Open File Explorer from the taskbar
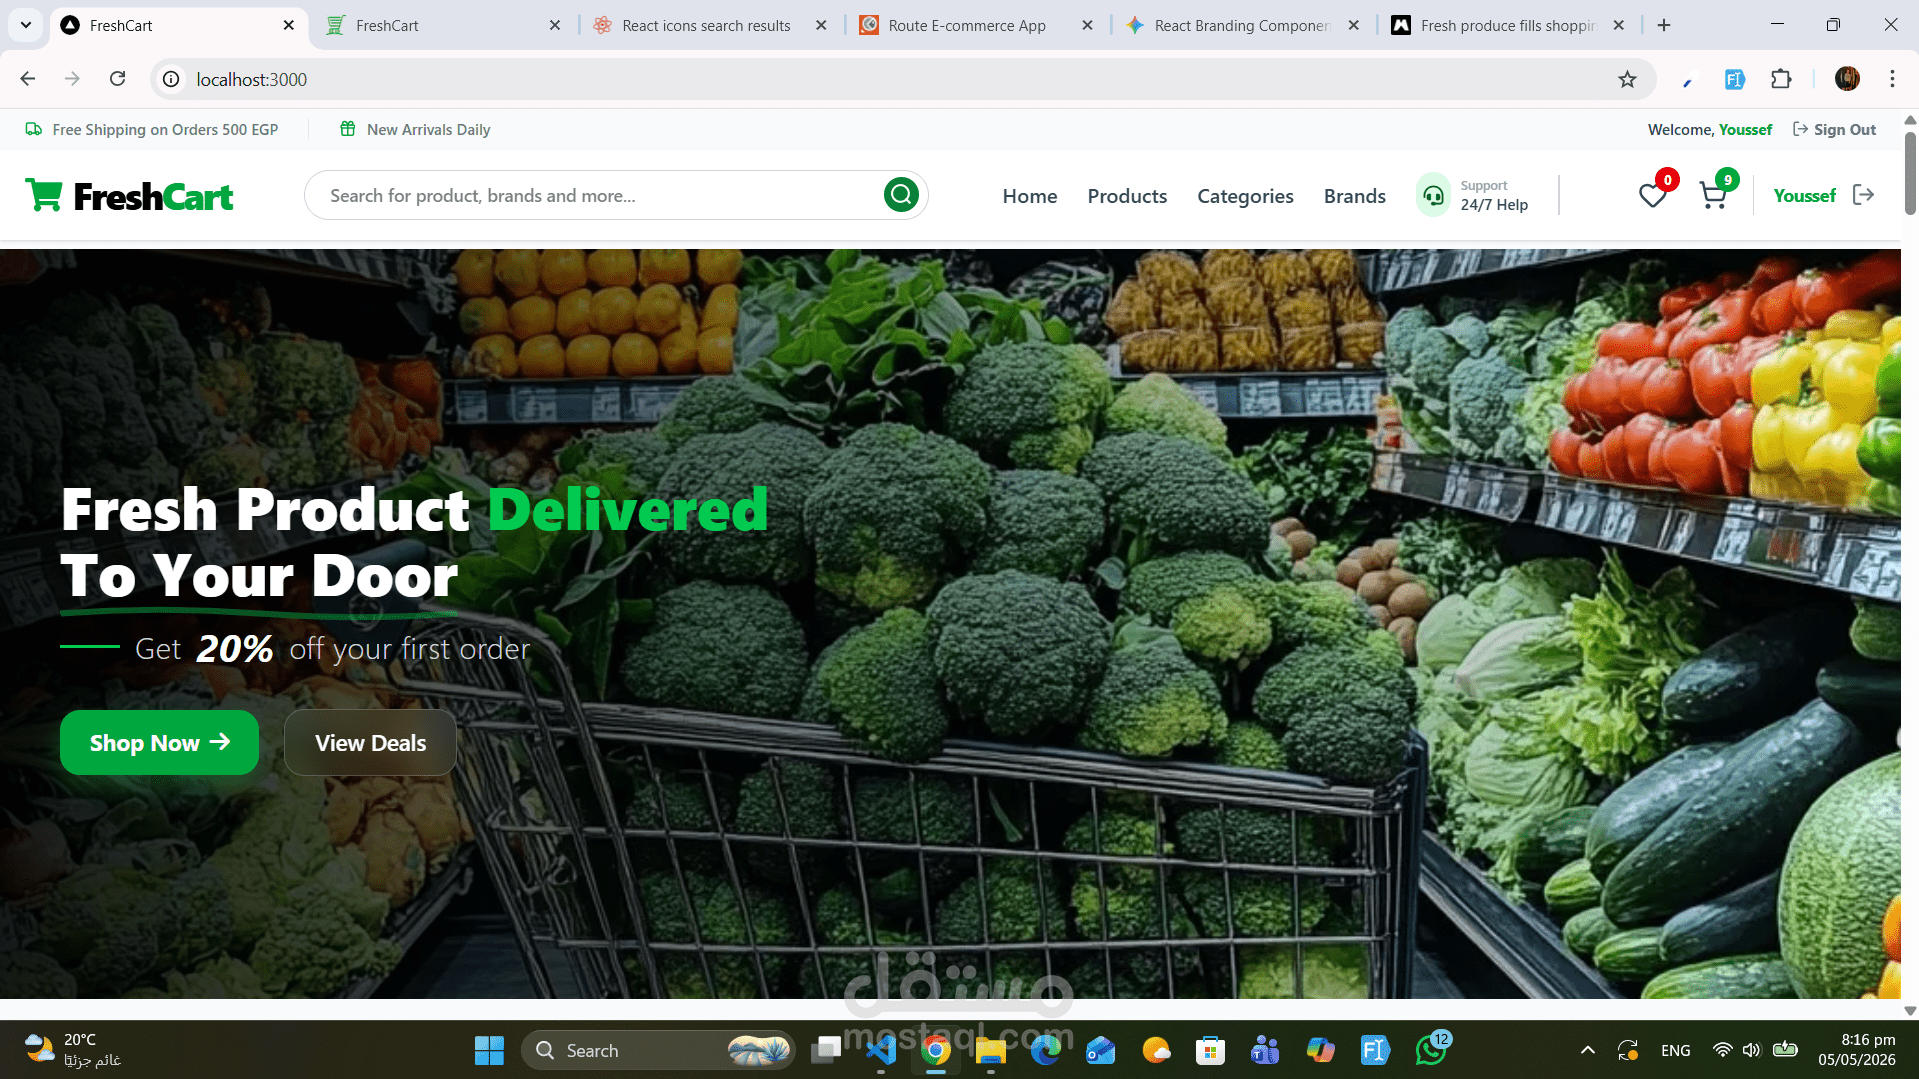Viewport: 1919px width, 1079px height. 990,1050
